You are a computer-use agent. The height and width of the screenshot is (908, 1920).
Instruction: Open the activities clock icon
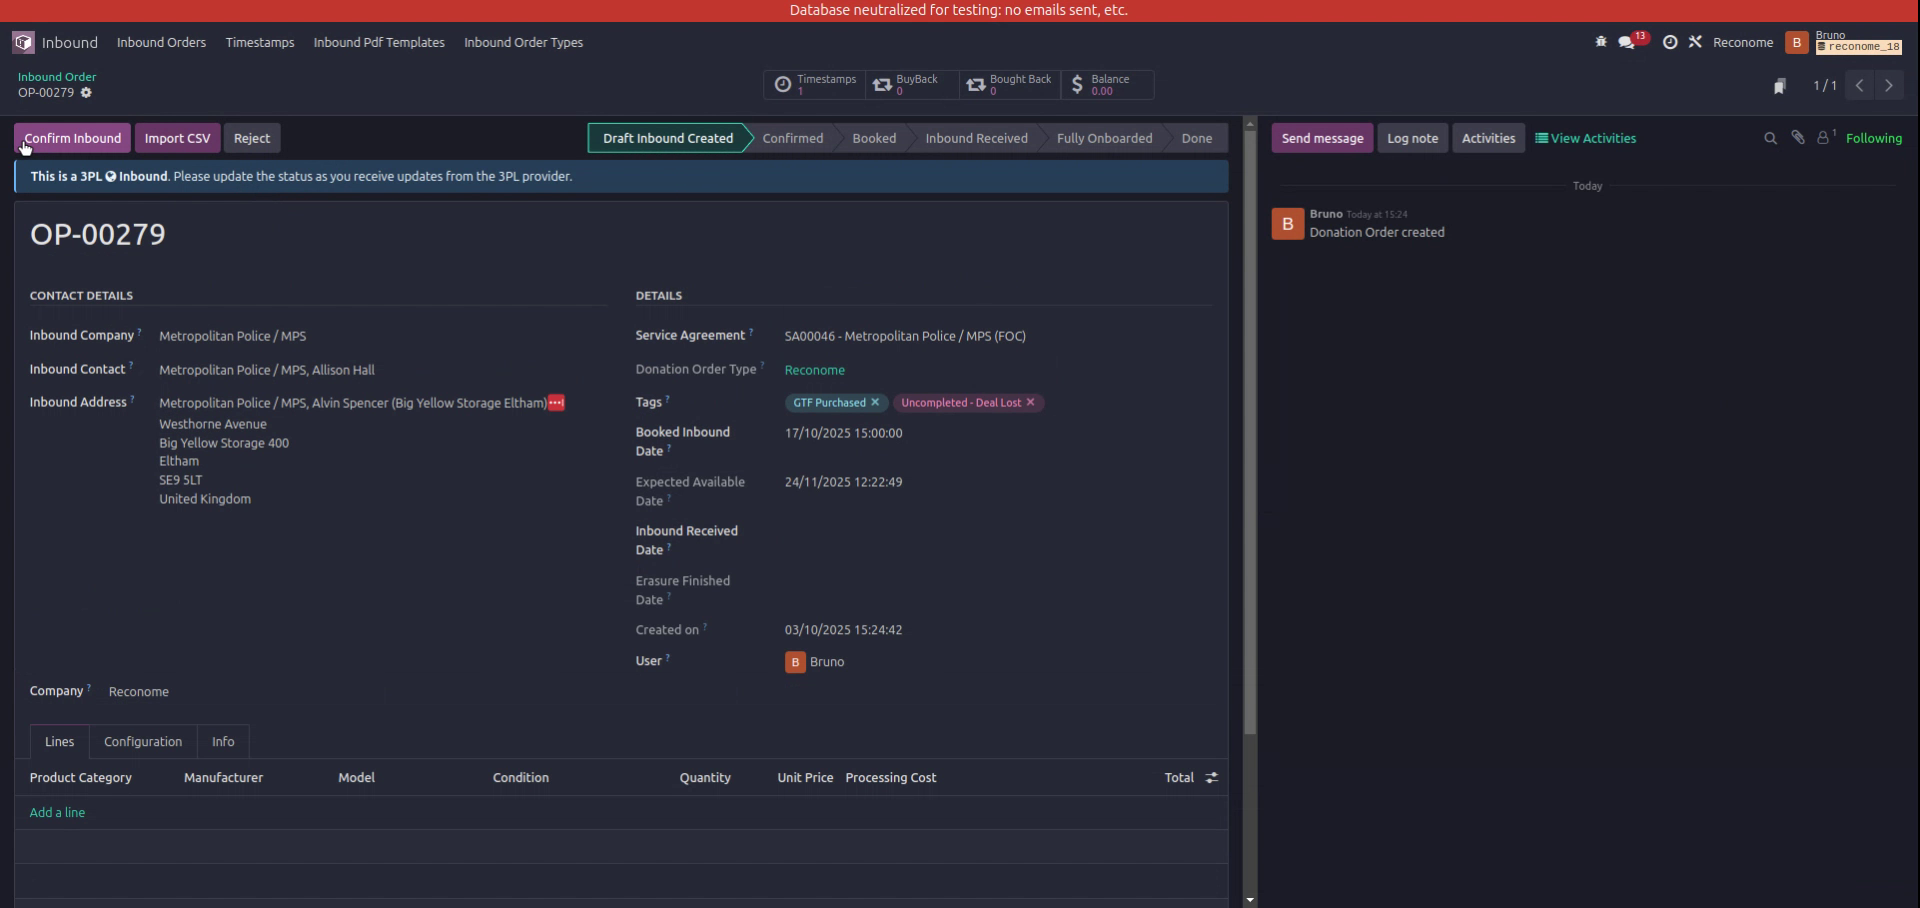coord(1670,42)
